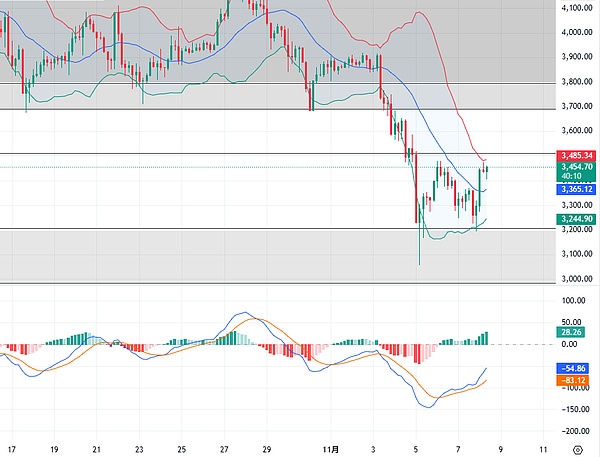Select the orange -83.12 signal line label
The image size is (600, 457).
(x=574, y=380)
